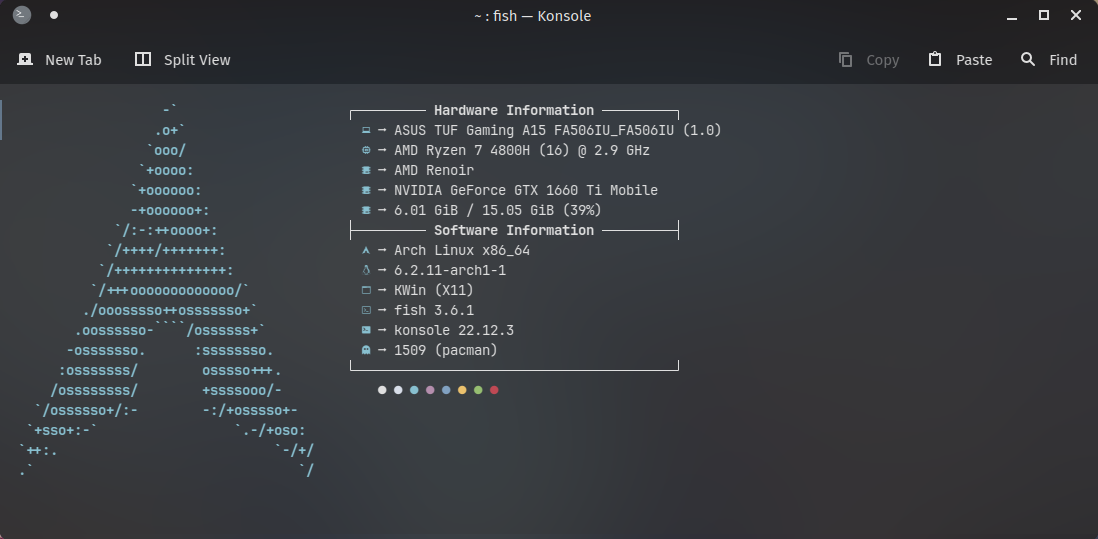Image resolution: width=1098 pixels, height=539 pixels.
Task: Click the CPU icon beside AMD Ryzen 7
Action: coord(366,150)
